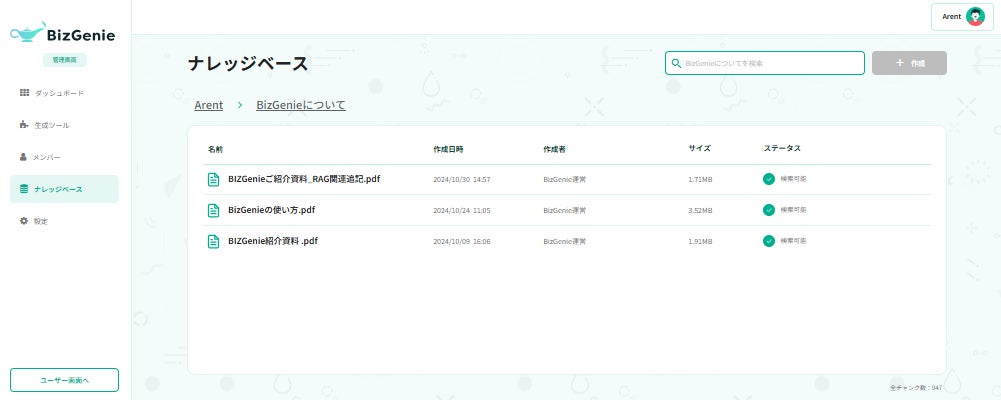This screenshot has width=1001, height=400.
Task: Click status check icon in 1.91MB row
Action: pyautogui.click(x=769, y=241)
